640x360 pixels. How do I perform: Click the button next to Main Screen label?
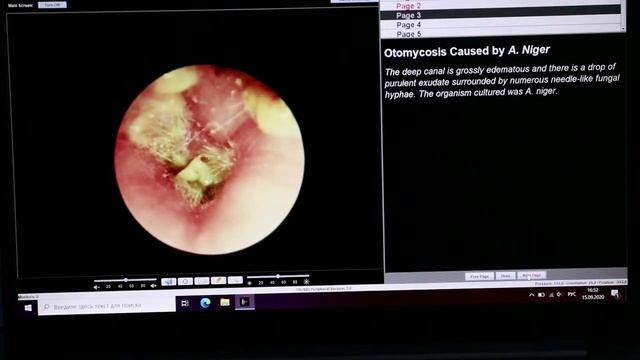click(x=52, y=5)
